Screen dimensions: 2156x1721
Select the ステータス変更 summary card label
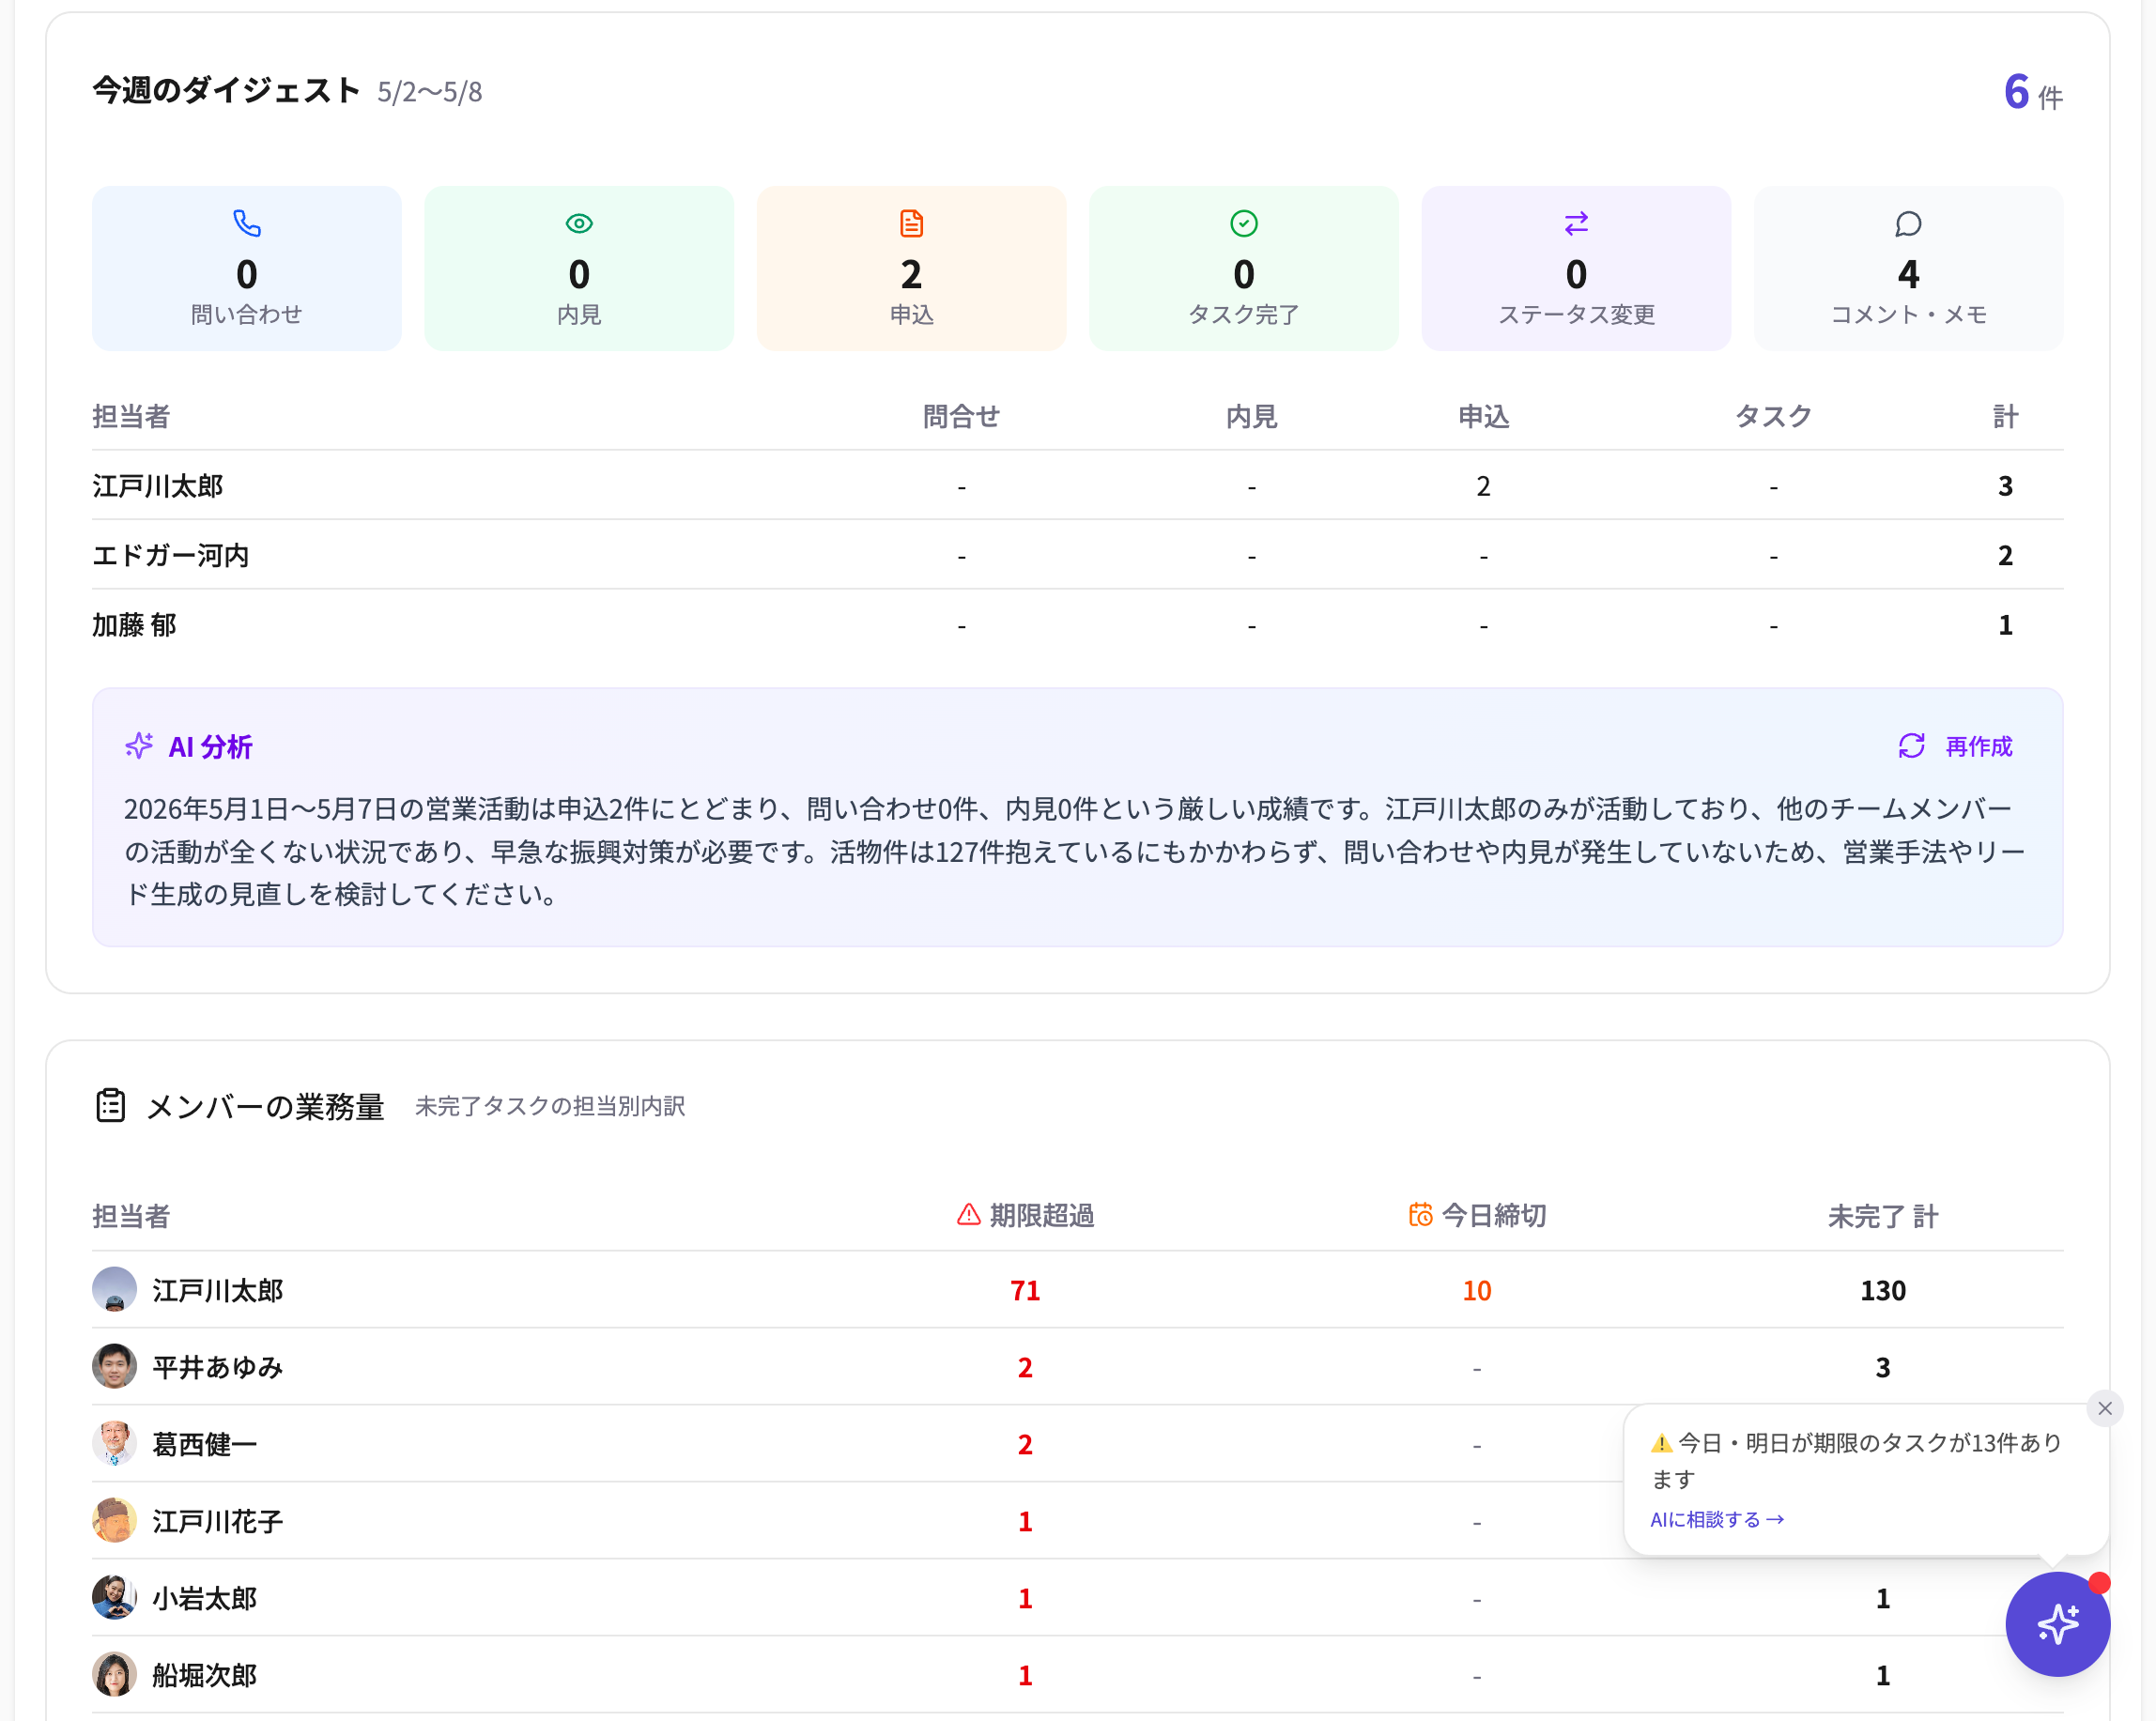click(x=1576, y=314)
